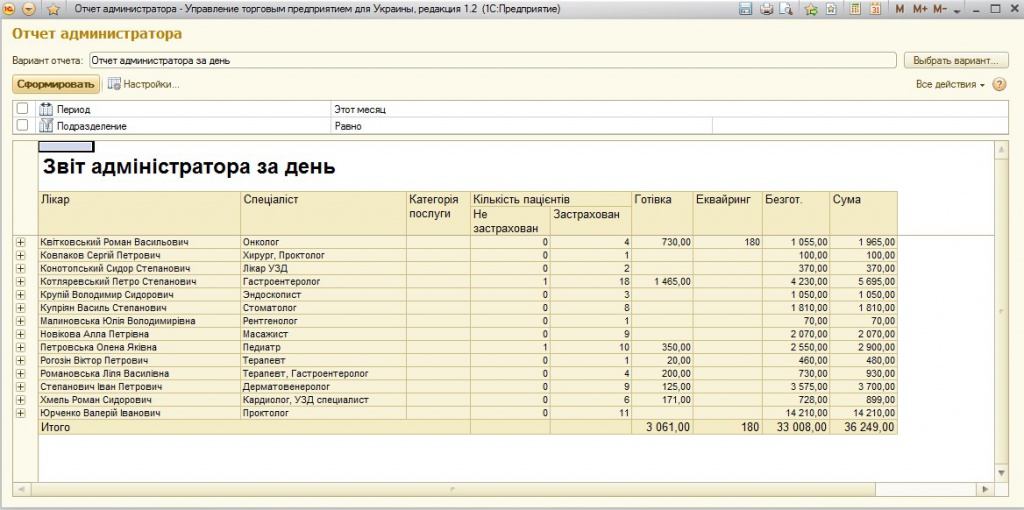Expand the Конотопський Сидор Степанович row
Screen dimensions: 1024x510
coord(20,268)
